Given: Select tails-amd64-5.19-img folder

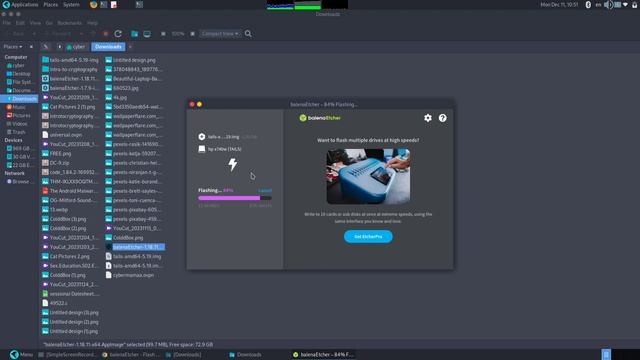Looking at the screenshot, I should (71, 60).
